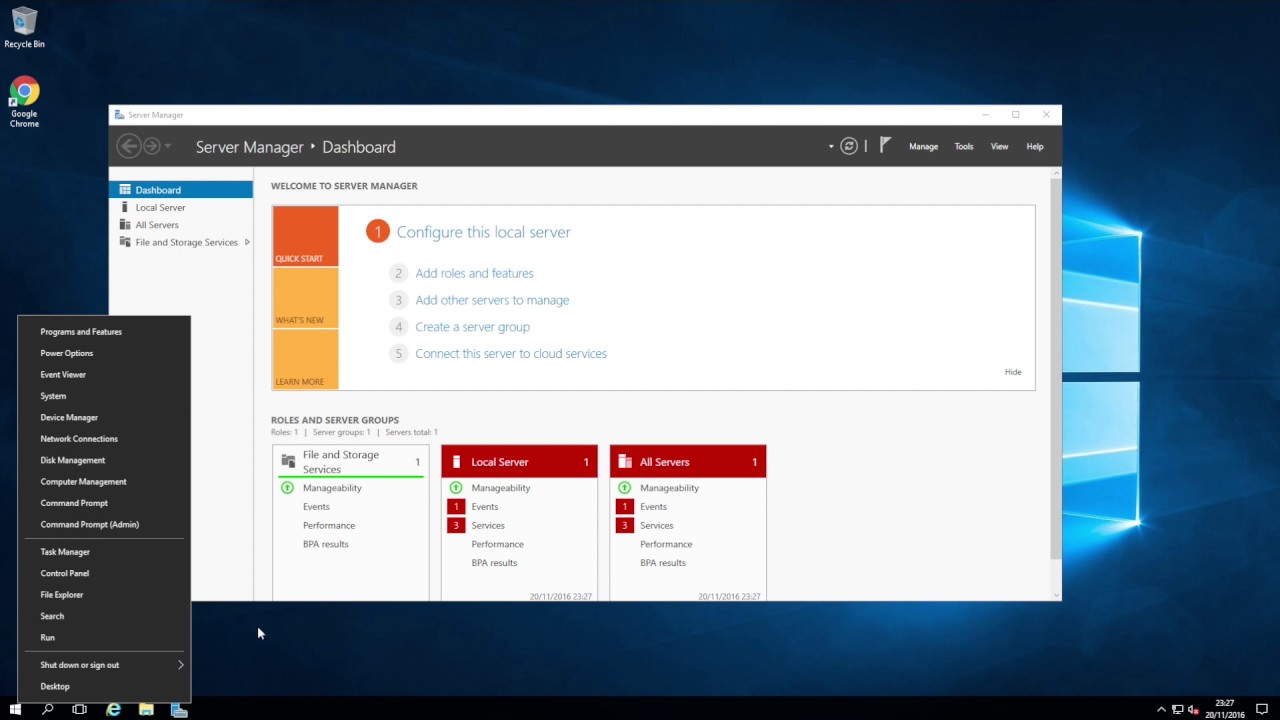
Task: Click File and Storage manageability status icon
Action: click(287, 488)
